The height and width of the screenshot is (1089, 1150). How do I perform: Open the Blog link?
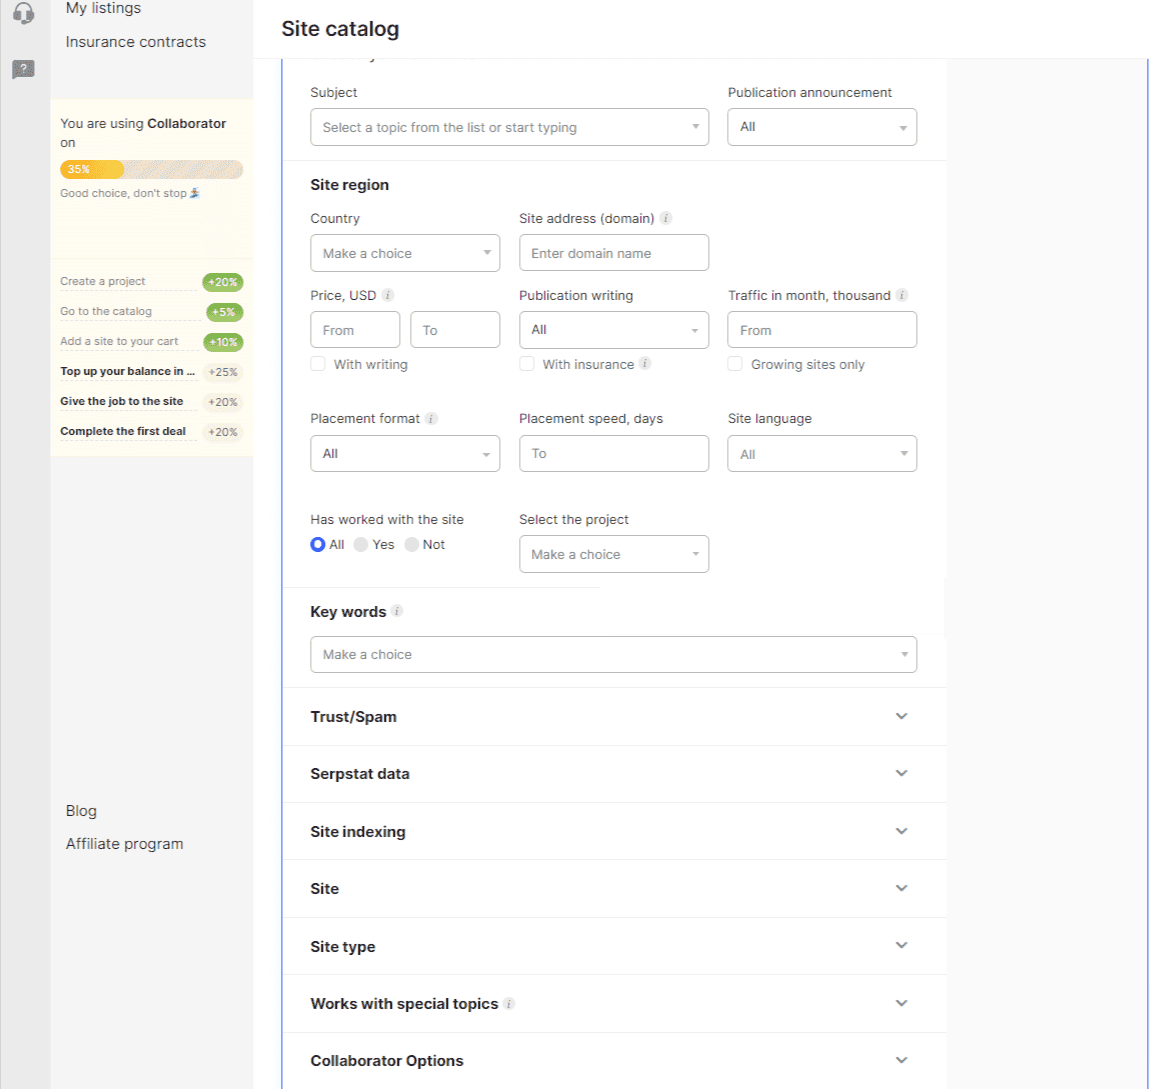coord(81,811)
